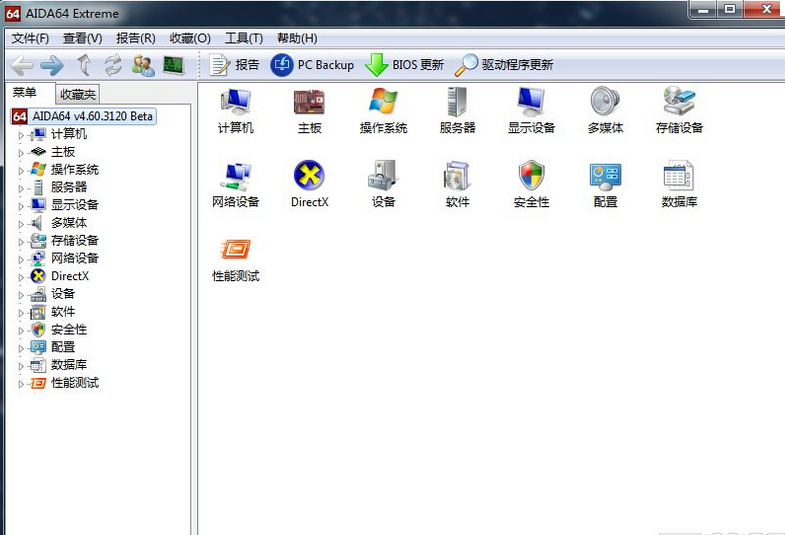
Task: Select 软件 in the left tree
Action: click(63, 312)
